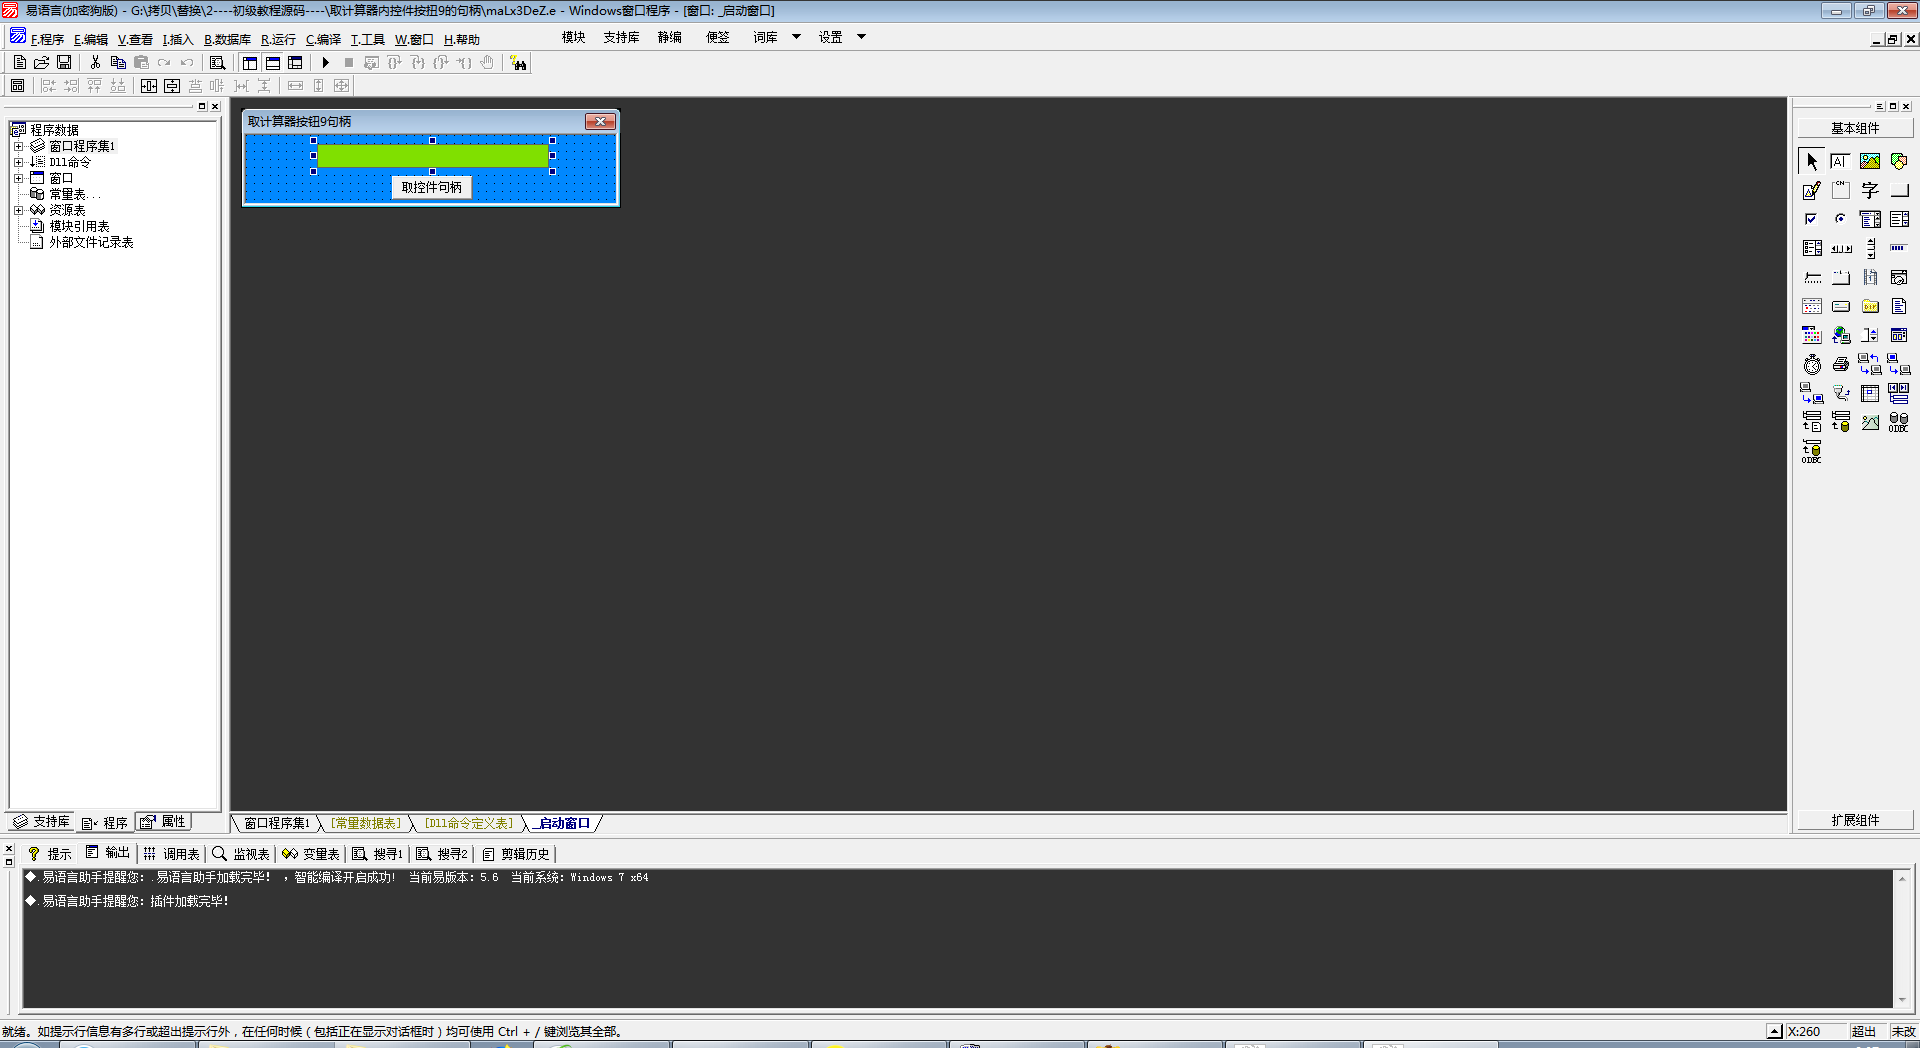Open the C.编译 menu
Viewport: 1920px width, 1048px height.
pos(323,39)
